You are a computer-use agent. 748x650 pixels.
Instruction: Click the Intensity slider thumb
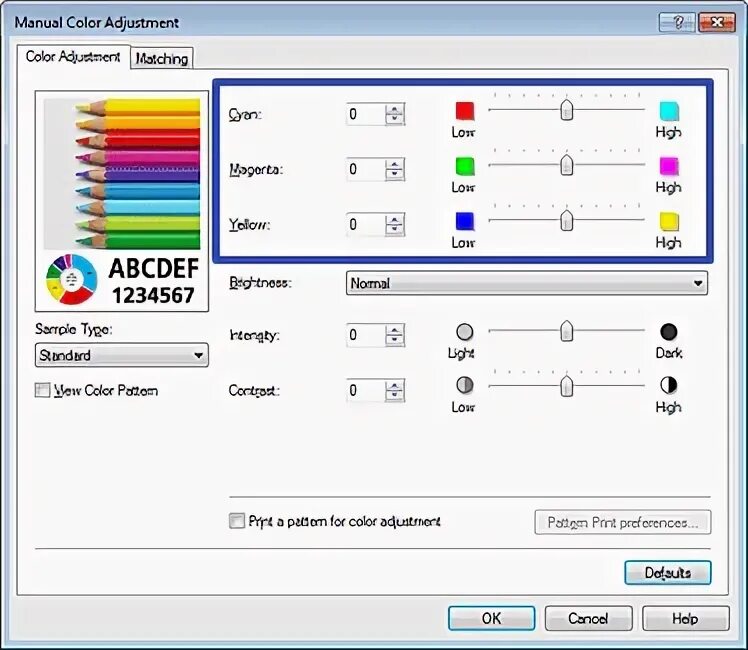click(x=567, y=330)
